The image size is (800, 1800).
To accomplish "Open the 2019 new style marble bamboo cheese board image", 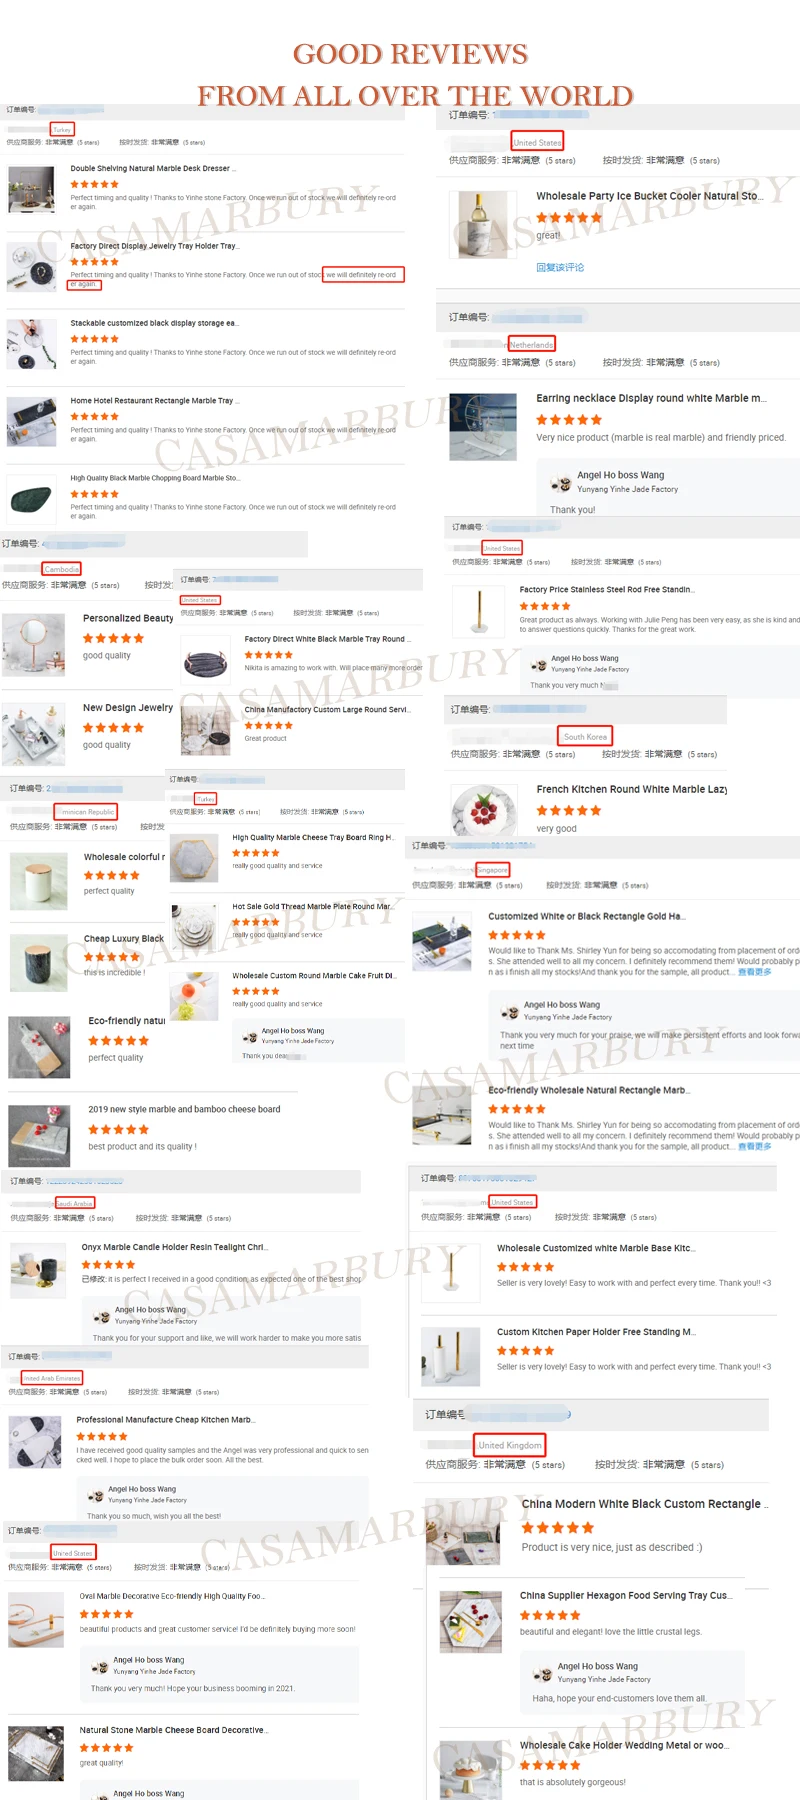I will pyautogui.click(x=39, y=1136).
